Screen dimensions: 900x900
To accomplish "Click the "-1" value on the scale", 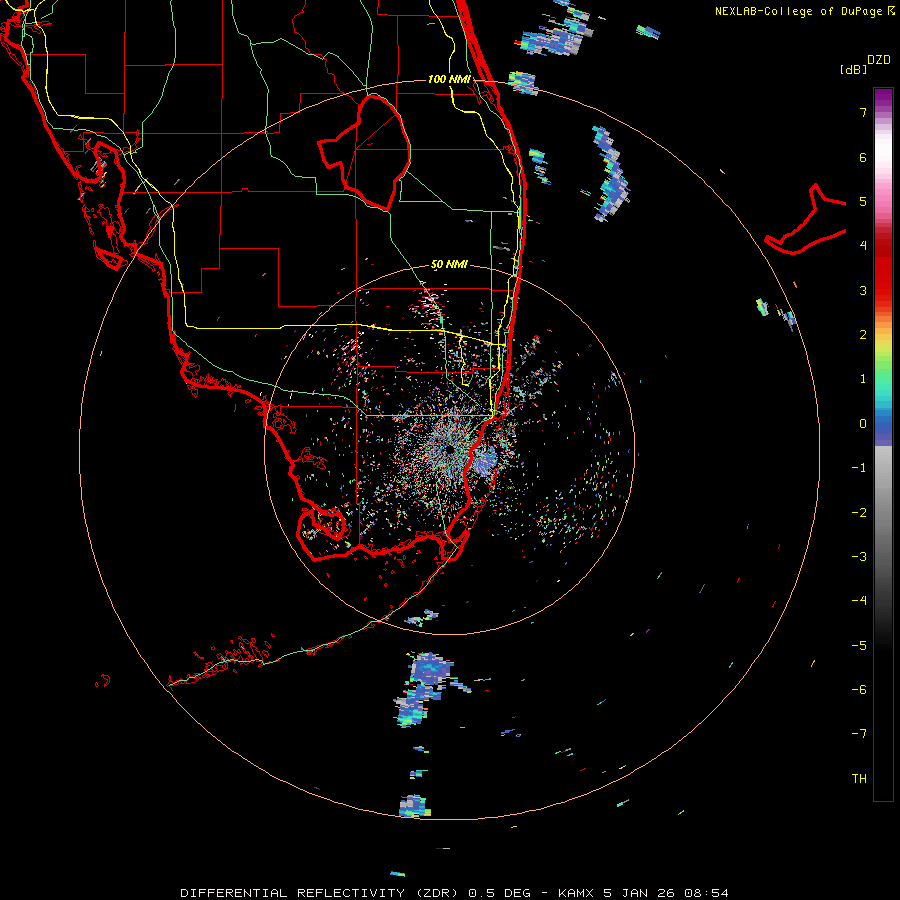I will pos(859,468).
